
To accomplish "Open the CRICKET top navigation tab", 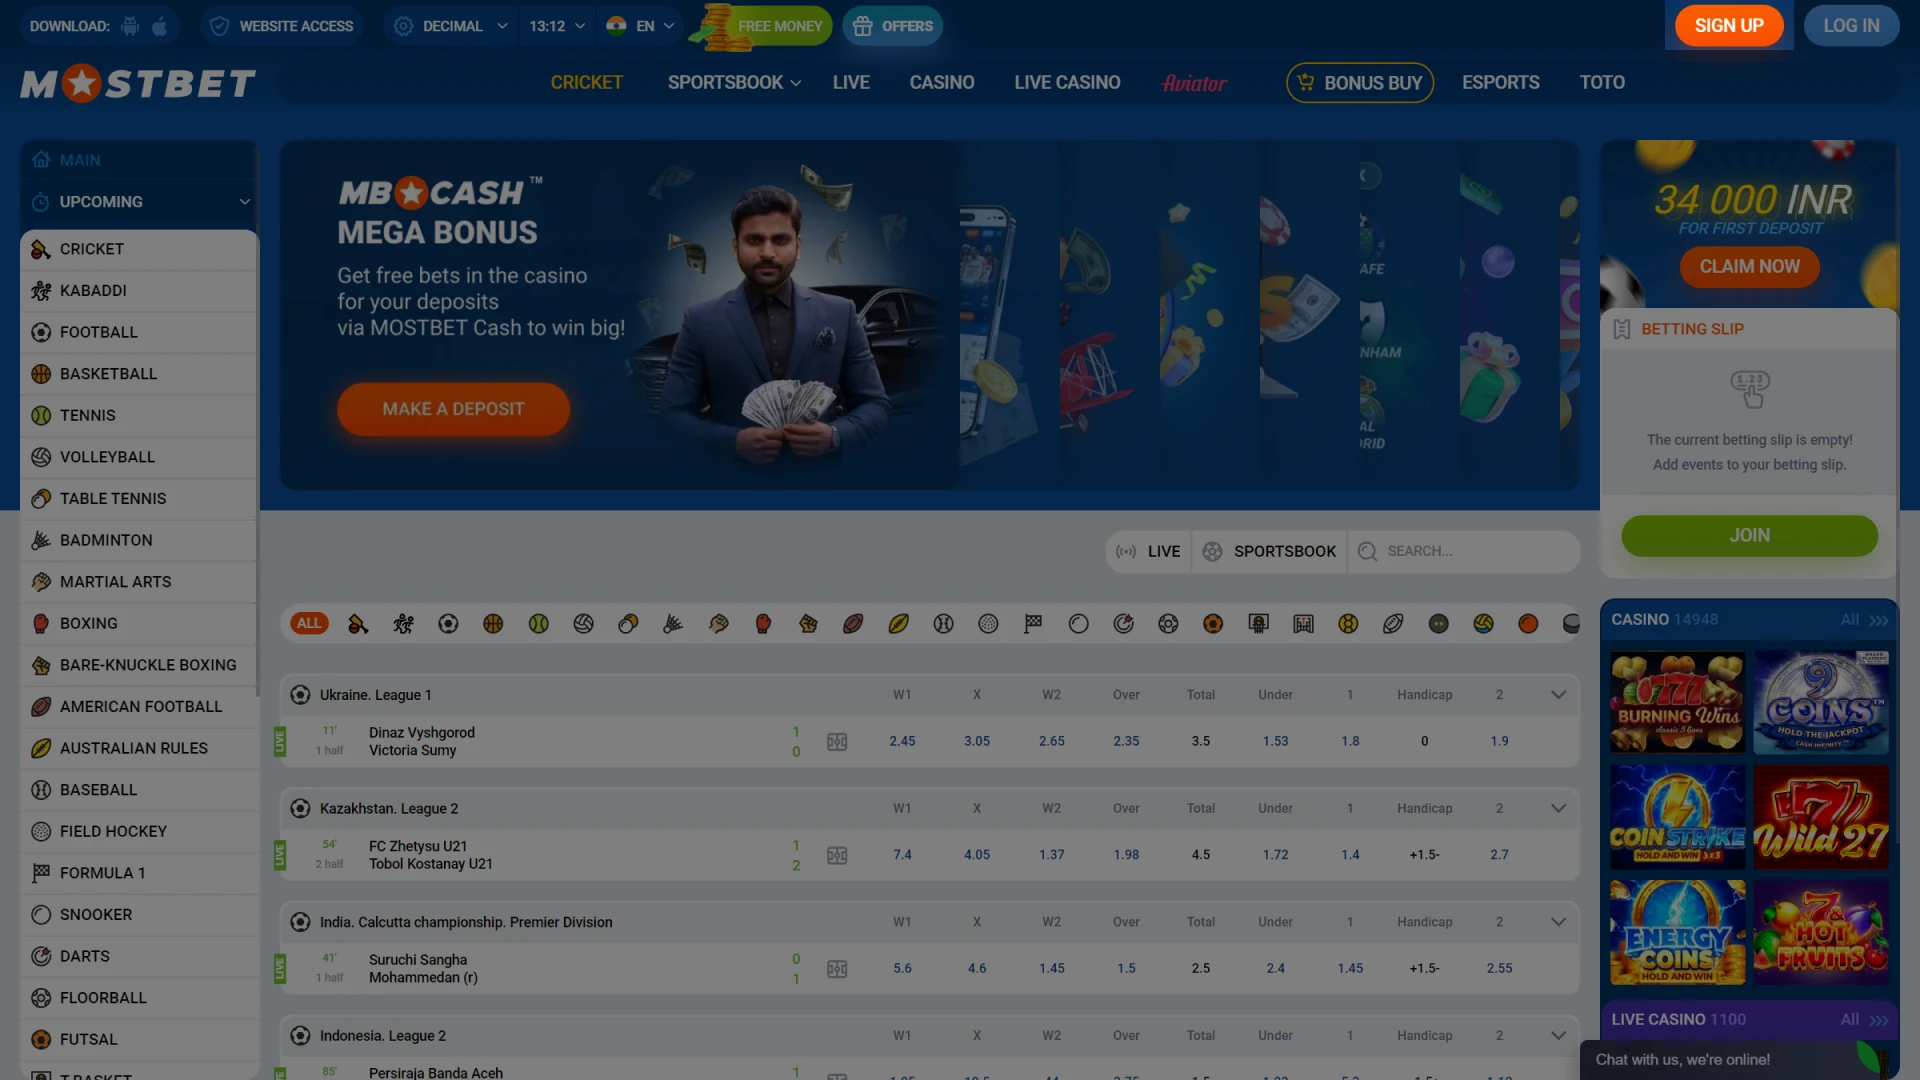I will [586, 83].
